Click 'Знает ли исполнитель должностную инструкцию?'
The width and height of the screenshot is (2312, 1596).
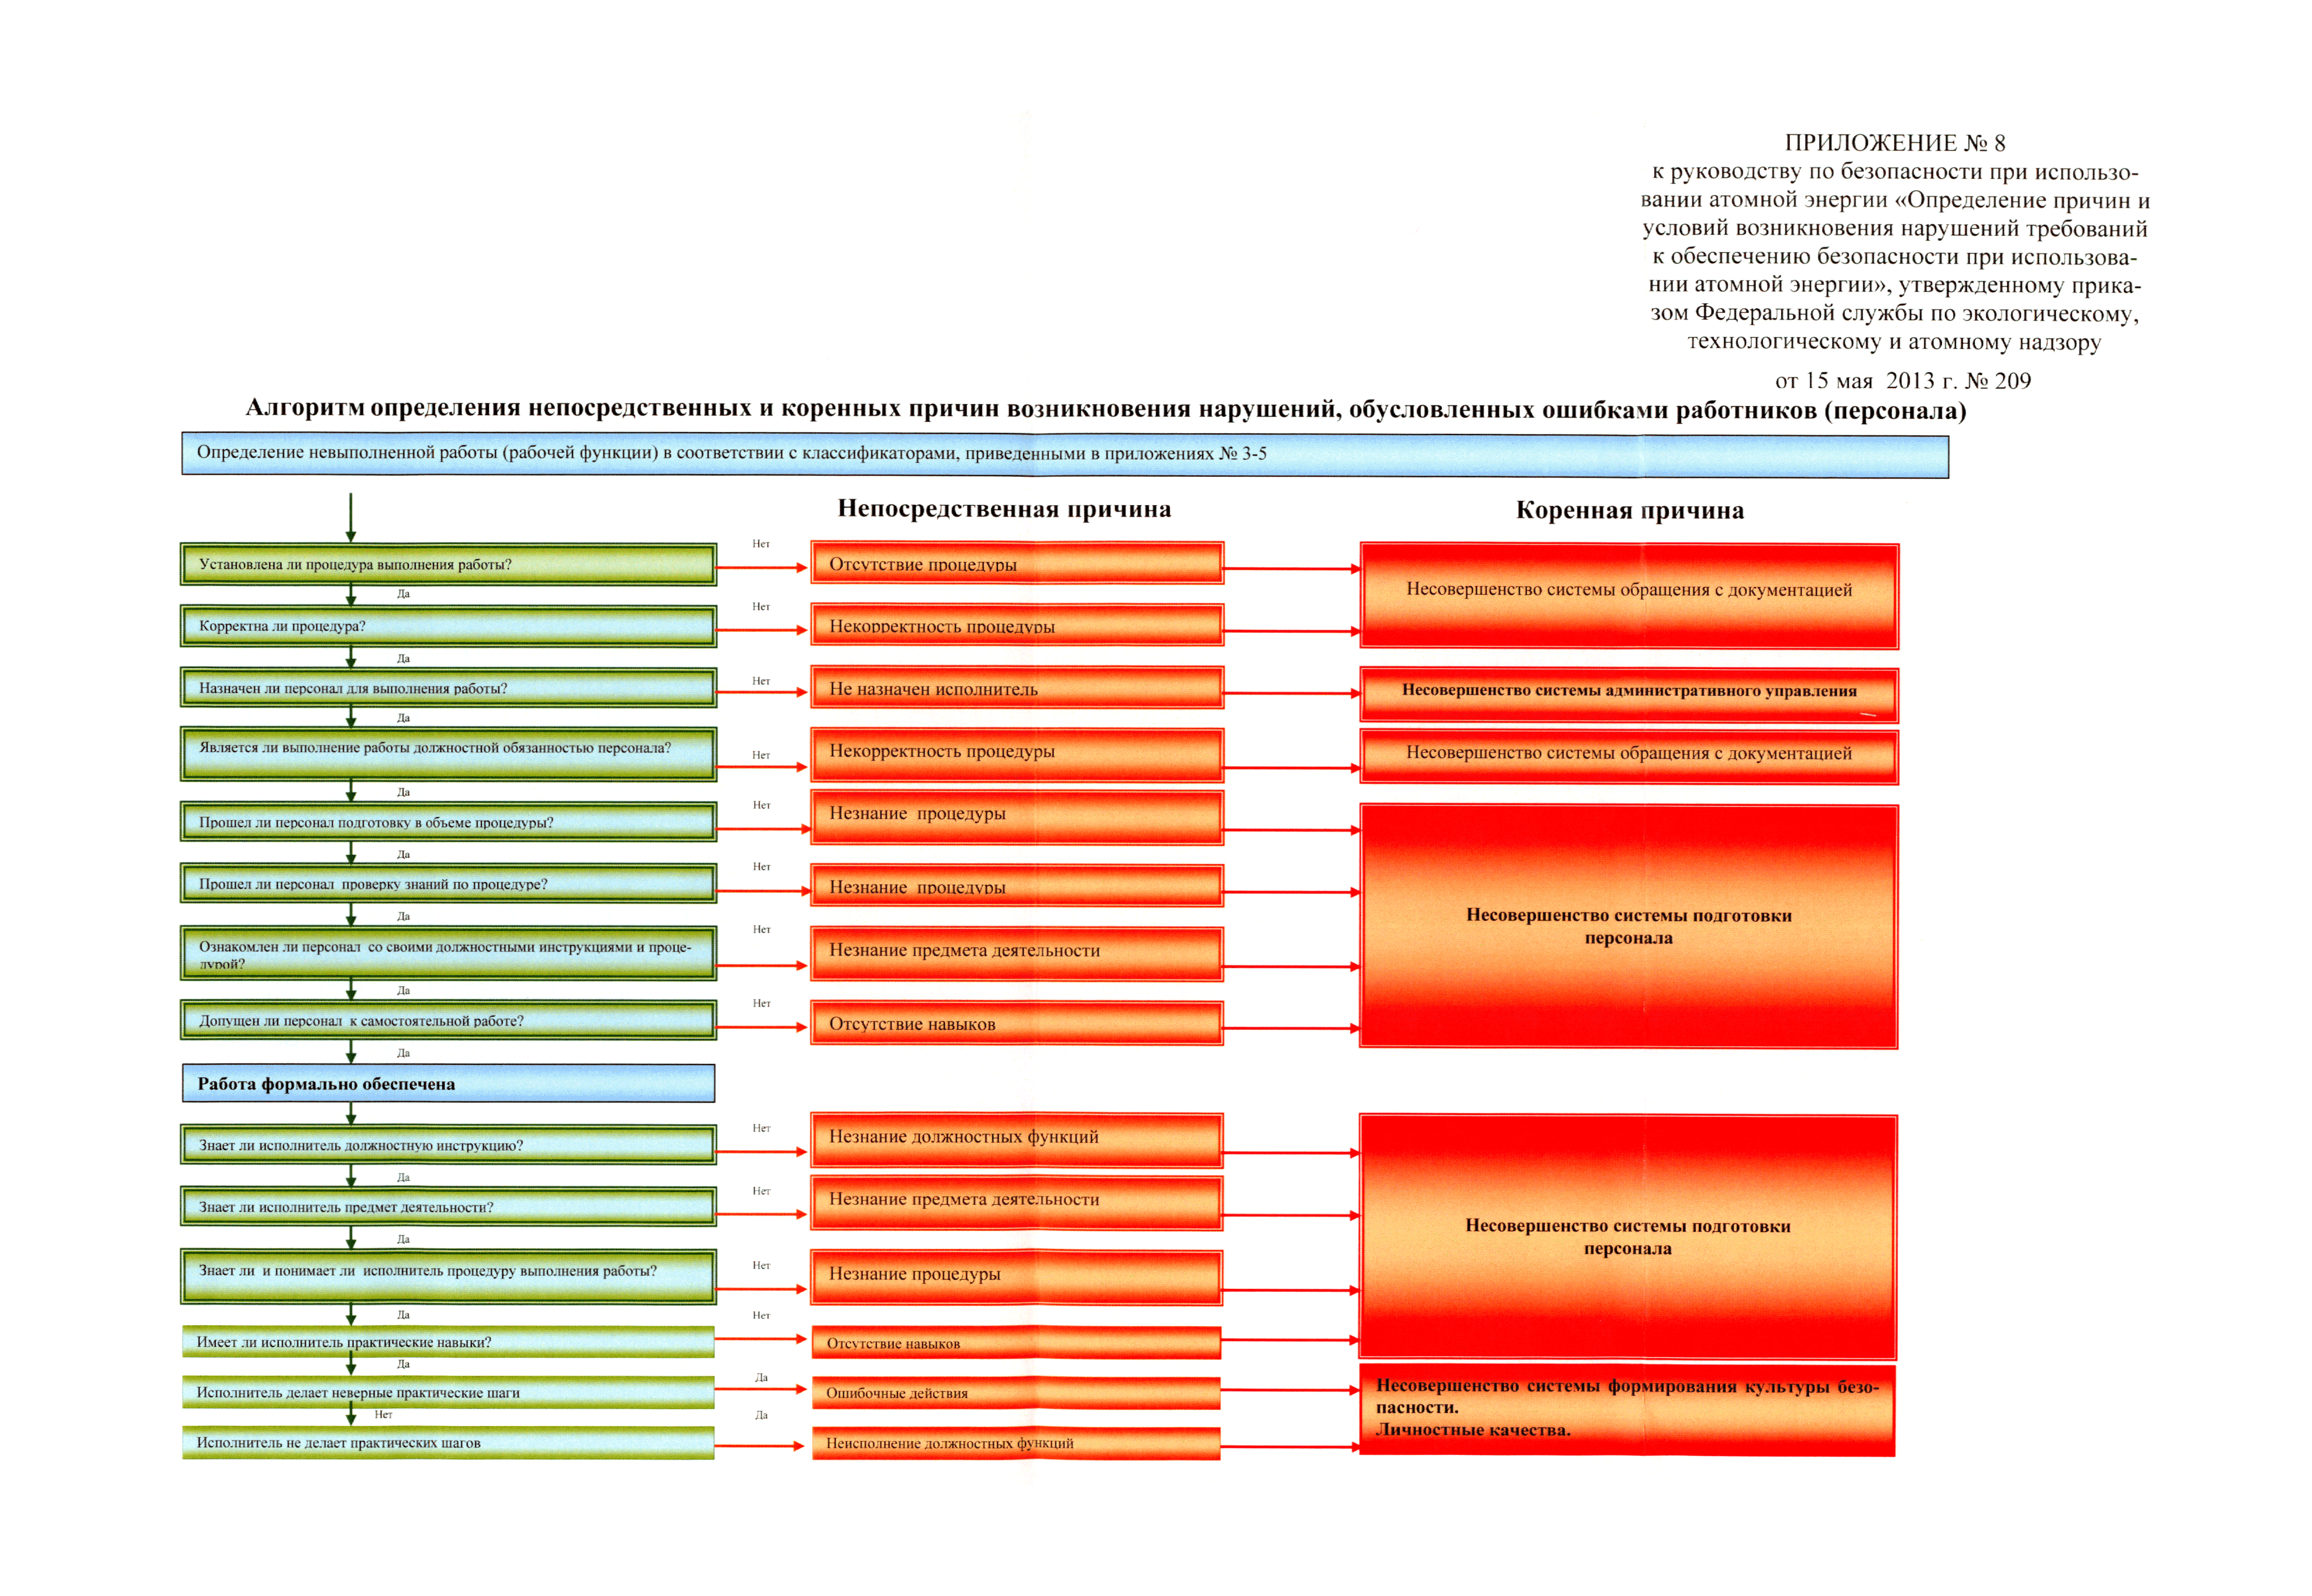448,1145
